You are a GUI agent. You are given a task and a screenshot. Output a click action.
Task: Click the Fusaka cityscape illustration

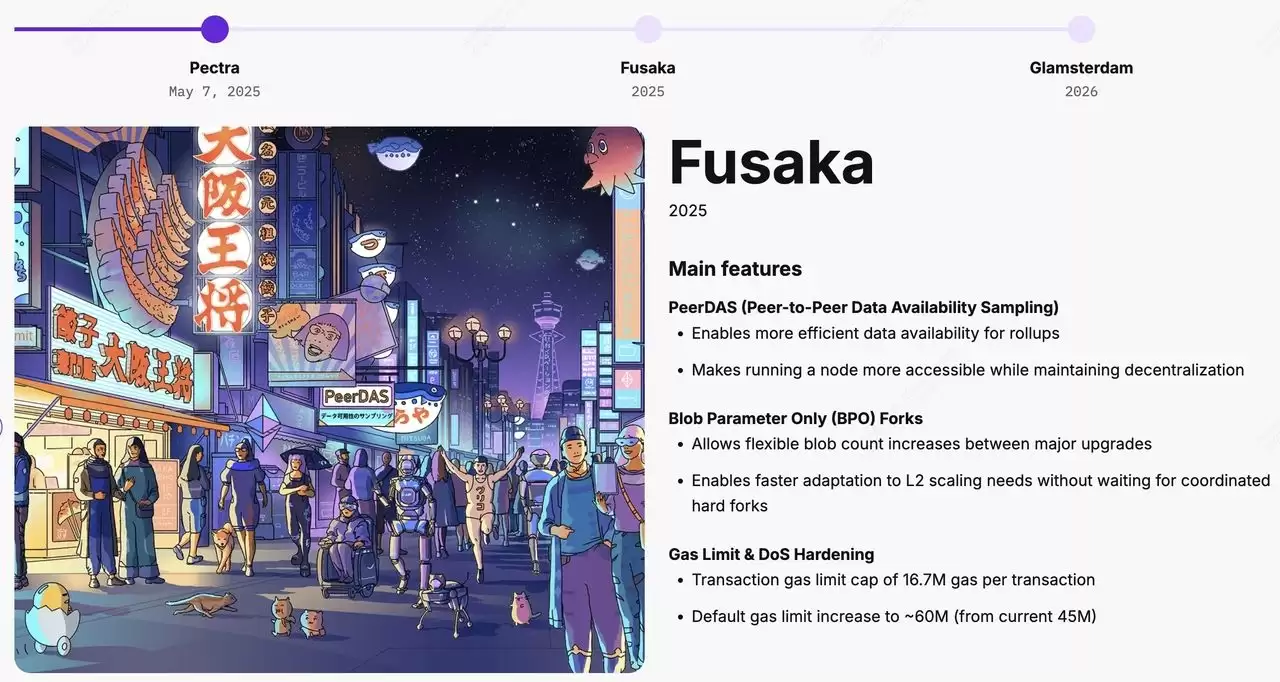click(330, 400)
